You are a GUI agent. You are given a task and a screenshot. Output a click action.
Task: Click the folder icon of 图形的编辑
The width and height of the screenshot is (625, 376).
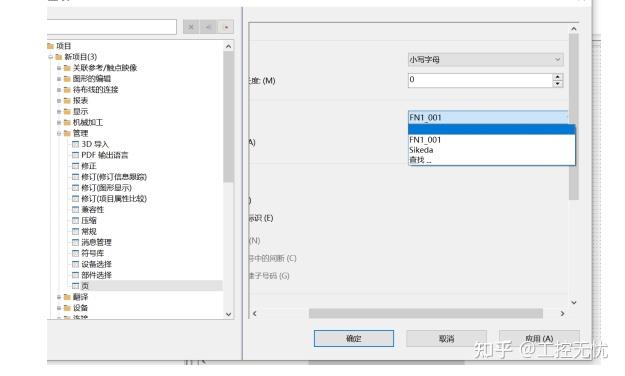click(x=67, y=79)
